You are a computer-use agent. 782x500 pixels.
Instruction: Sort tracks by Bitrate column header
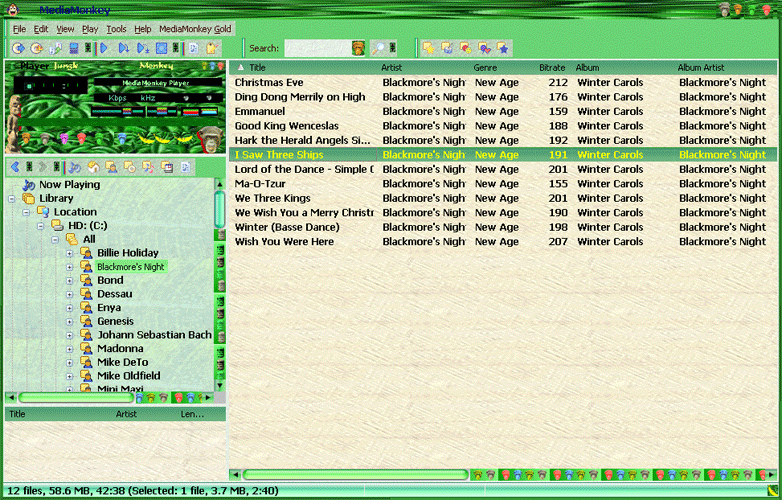(x=552, y=67)
